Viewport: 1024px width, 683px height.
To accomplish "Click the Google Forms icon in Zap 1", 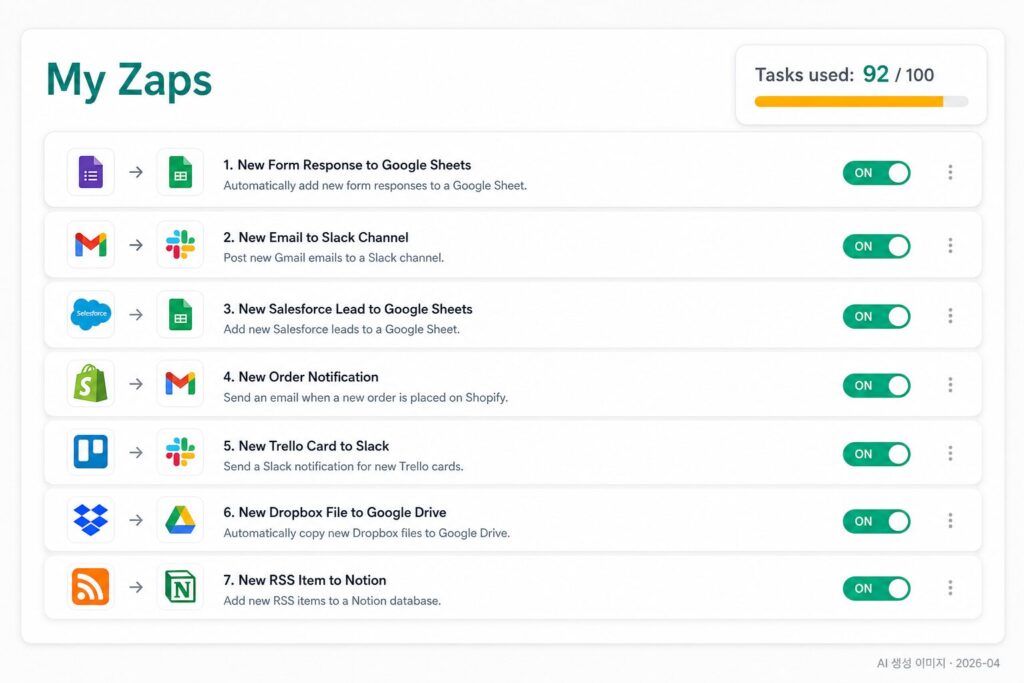I will 91,172.
